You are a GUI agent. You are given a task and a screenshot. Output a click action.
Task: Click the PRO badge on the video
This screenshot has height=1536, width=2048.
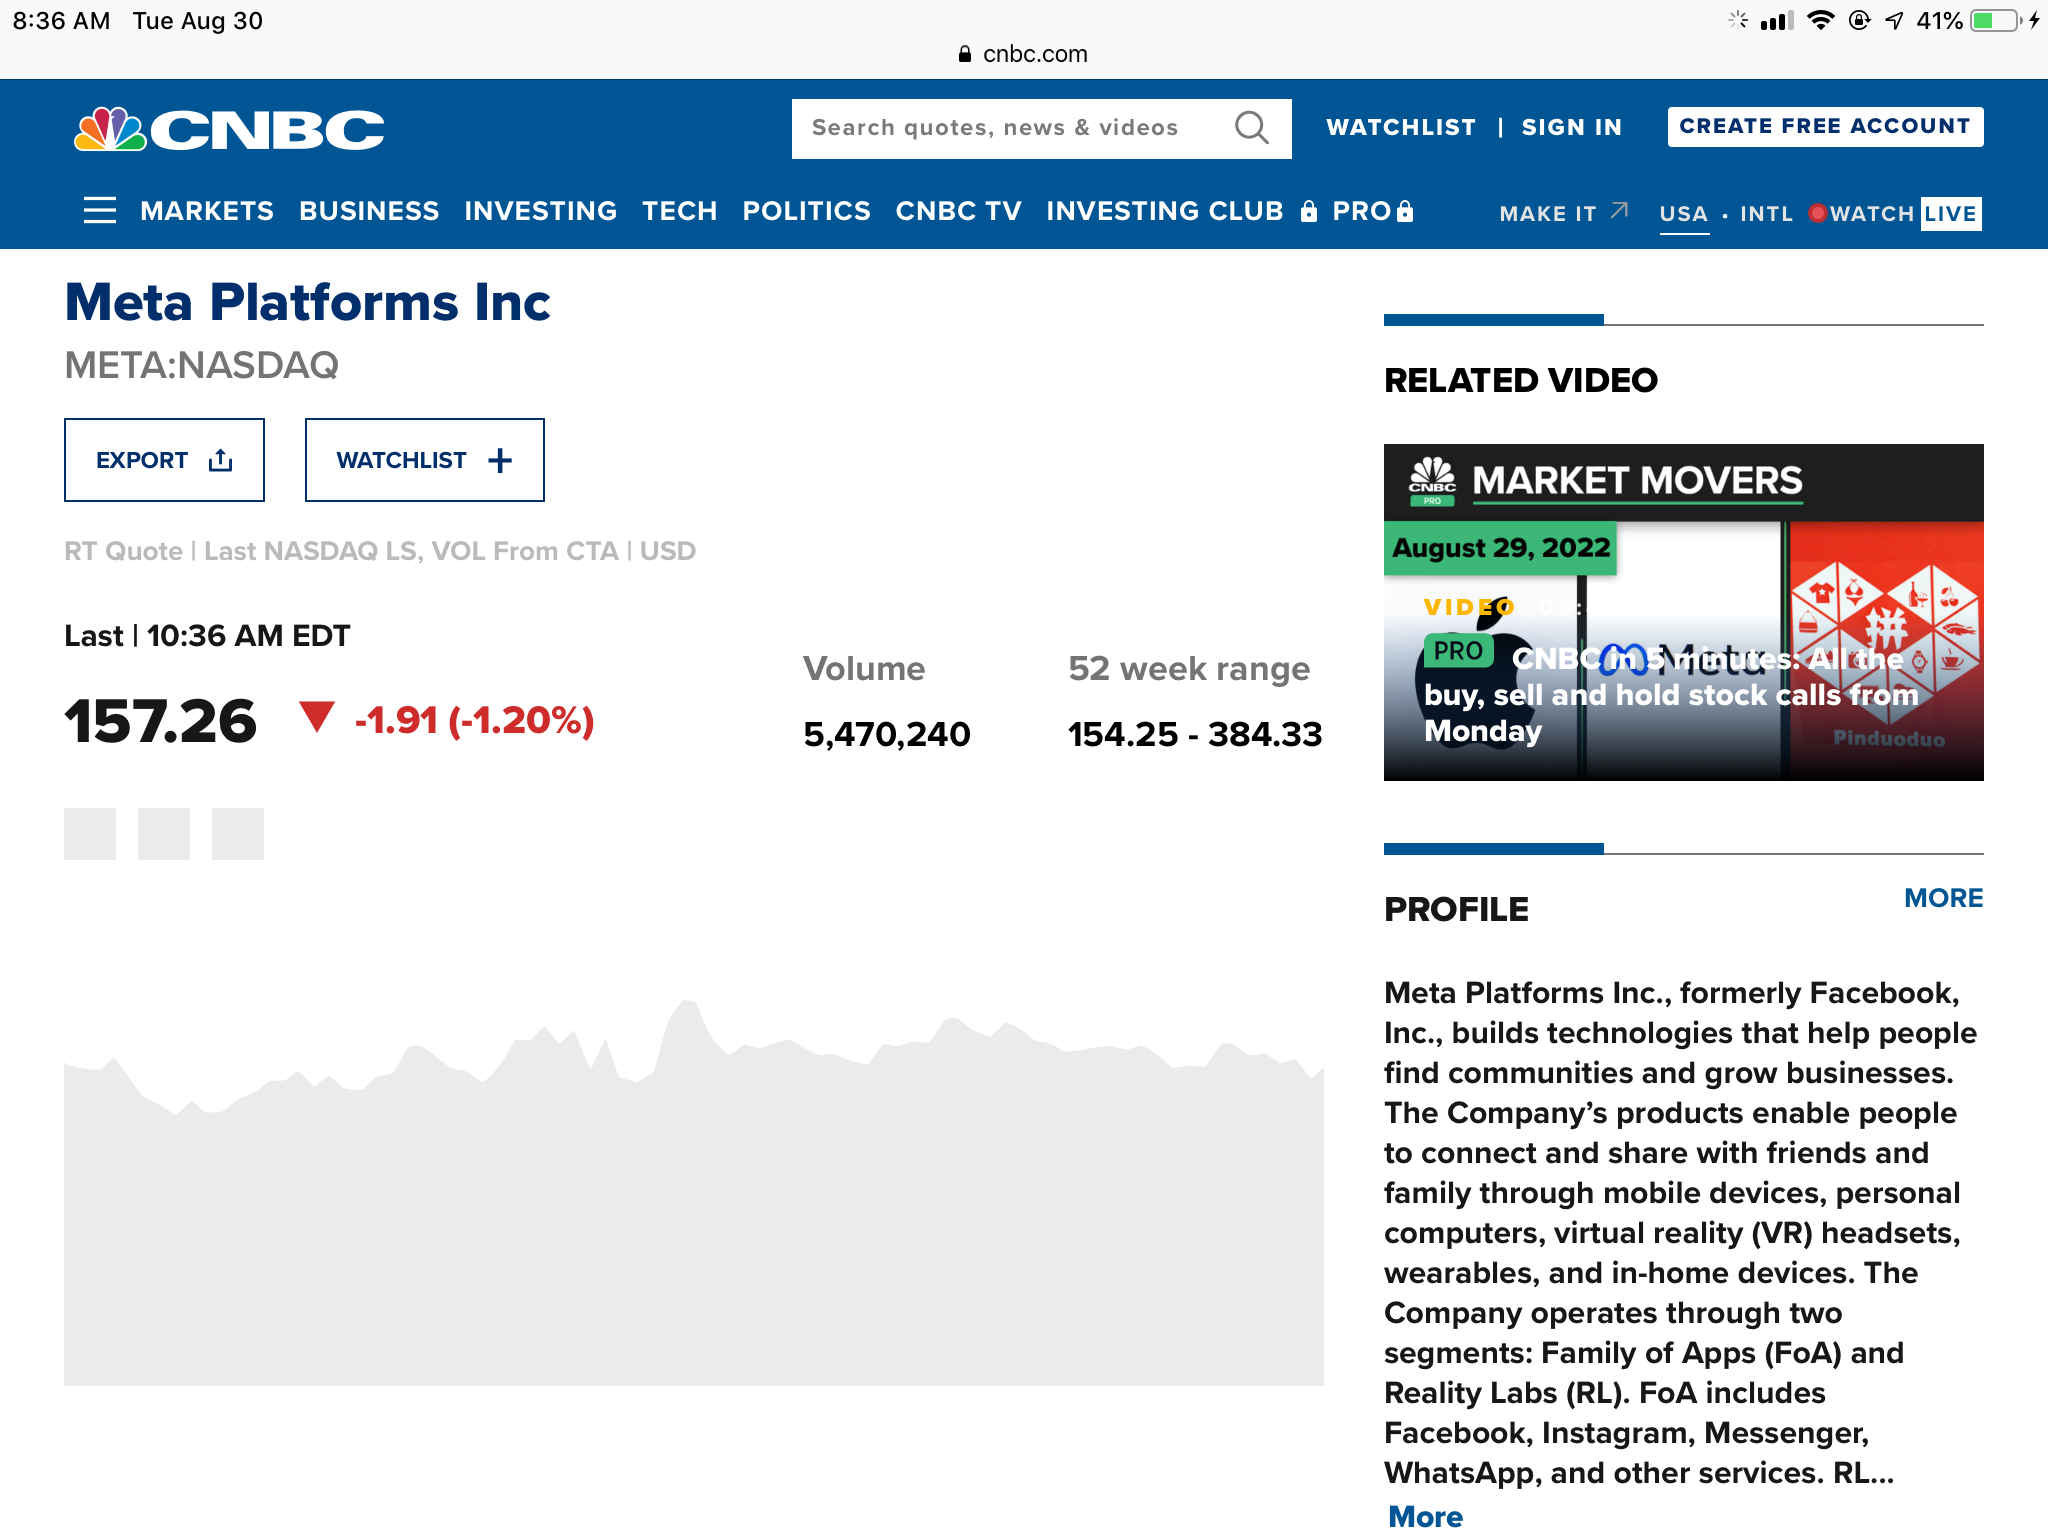[x=1458, y=651]
